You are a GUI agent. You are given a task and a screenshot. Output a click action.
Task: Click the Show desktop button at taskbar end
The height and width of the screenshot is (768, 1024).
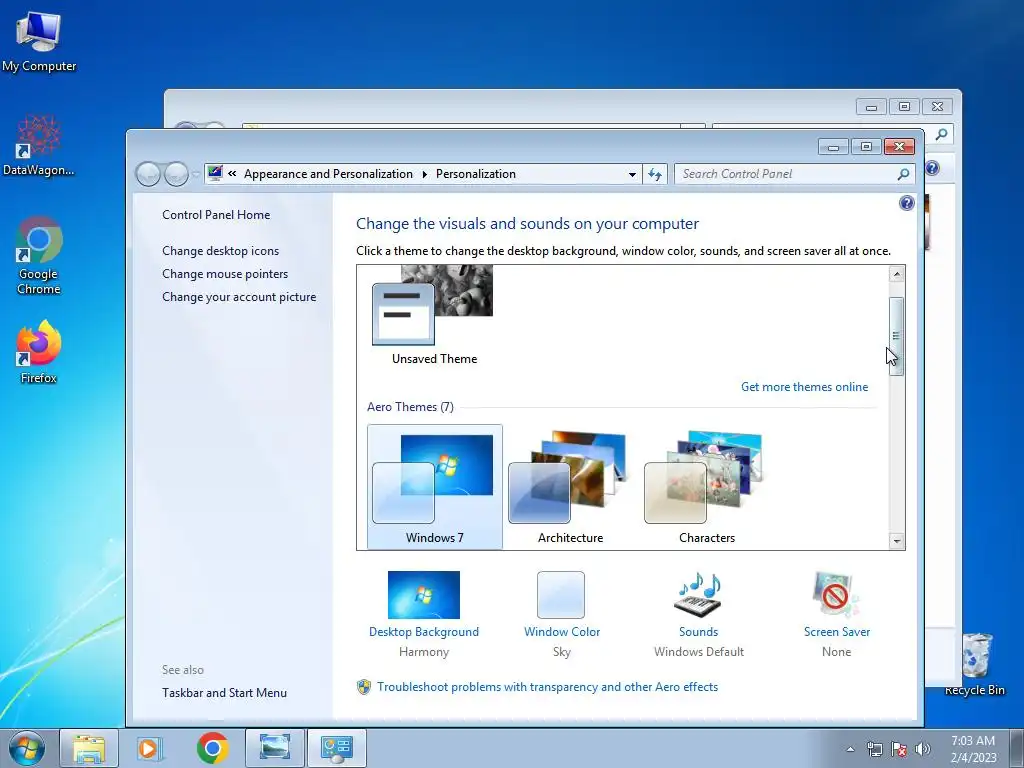[x=1017, y=748]
